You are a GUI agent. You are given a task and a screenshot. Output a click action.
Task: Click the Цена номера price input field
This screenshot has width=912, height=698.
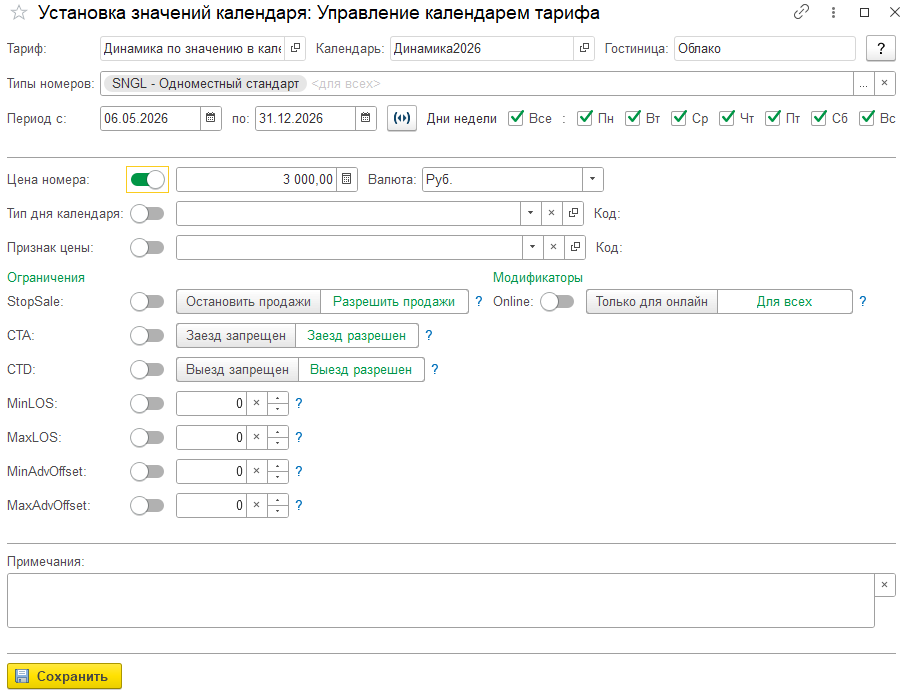coord(256,179)
